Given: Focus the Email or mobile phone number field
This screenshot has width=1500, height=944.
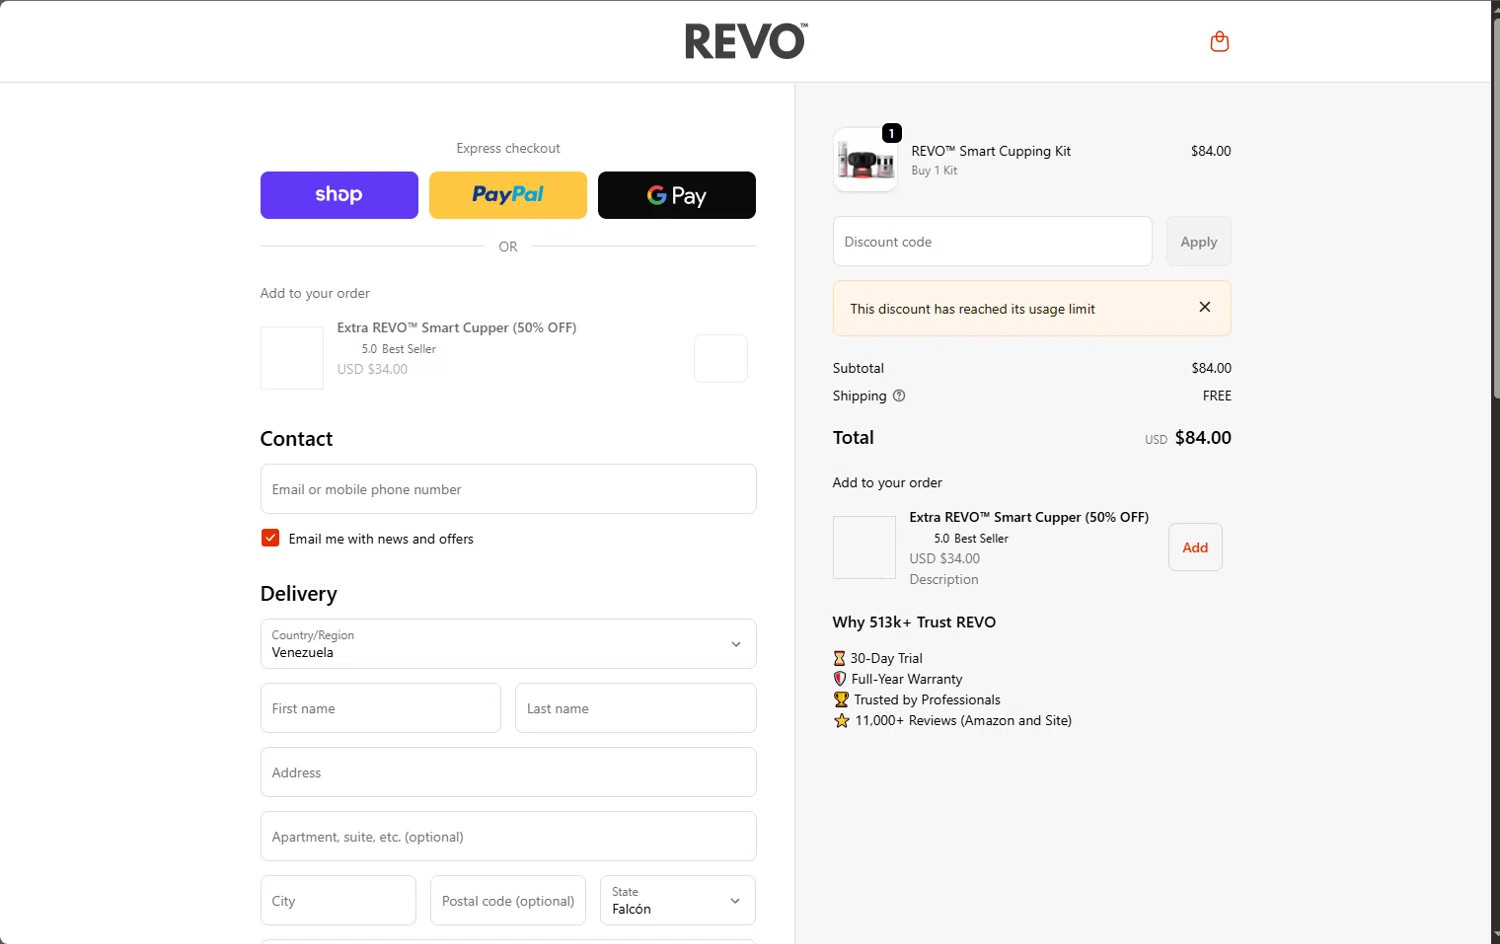Looking at the screenshot, I should (x=508, y=489).
